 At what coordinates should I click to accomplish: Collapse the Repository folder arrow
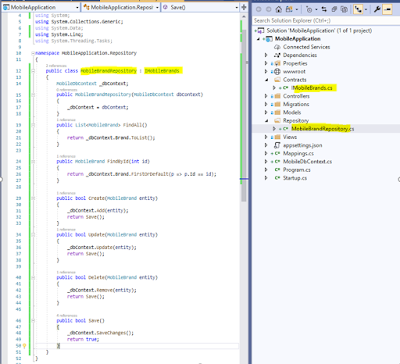point(267,121)
